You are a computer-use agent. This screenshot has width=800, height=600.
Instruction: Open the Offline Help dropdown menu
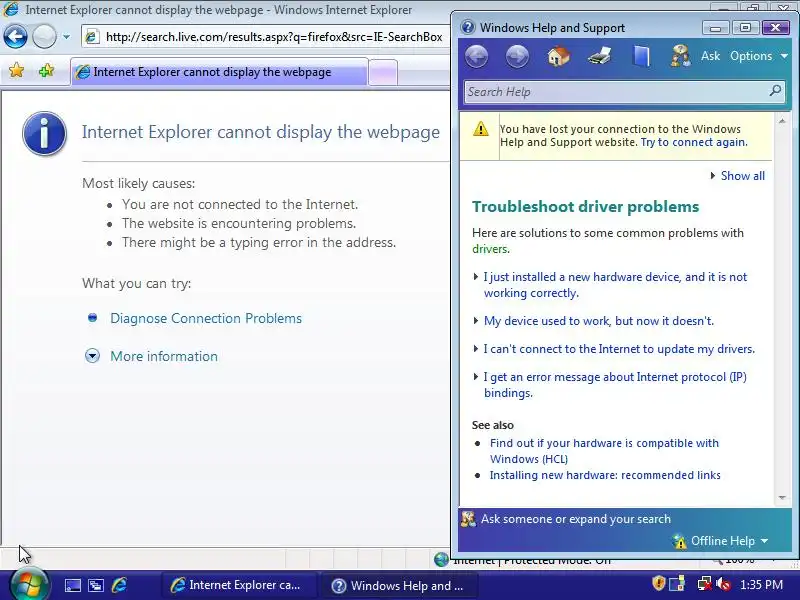[721, 541]
